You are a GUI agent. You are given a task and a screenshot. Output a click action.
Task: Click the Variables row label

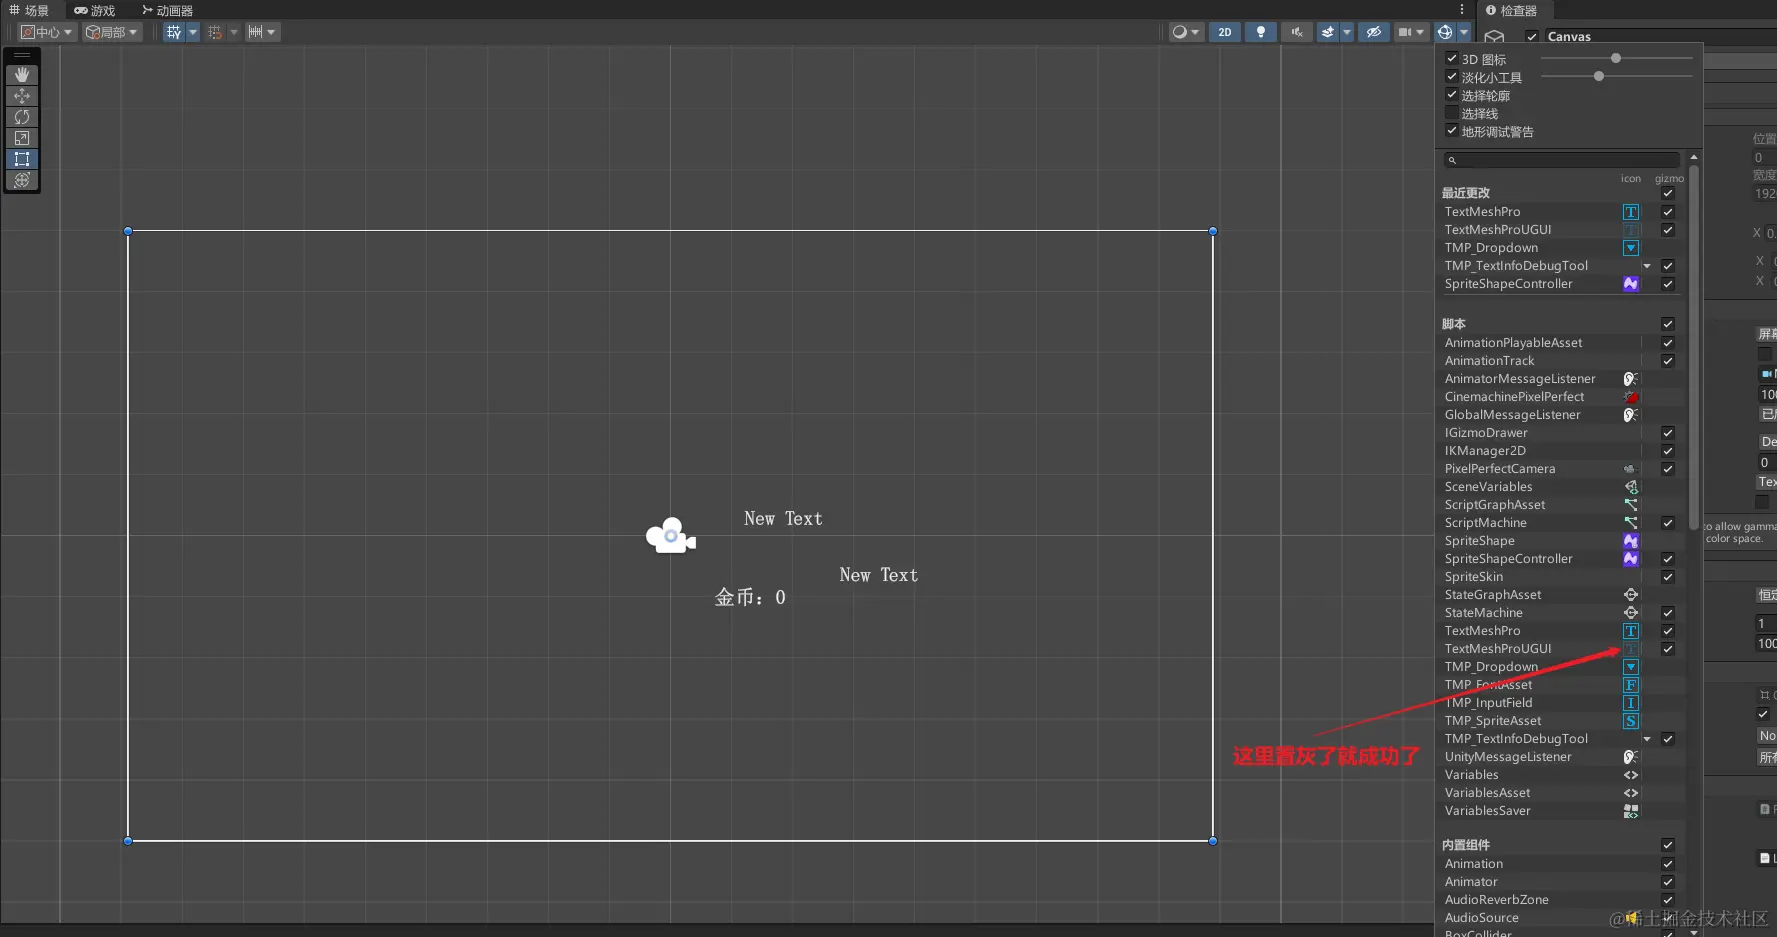pyautogui.click(x=1471, y=775)
